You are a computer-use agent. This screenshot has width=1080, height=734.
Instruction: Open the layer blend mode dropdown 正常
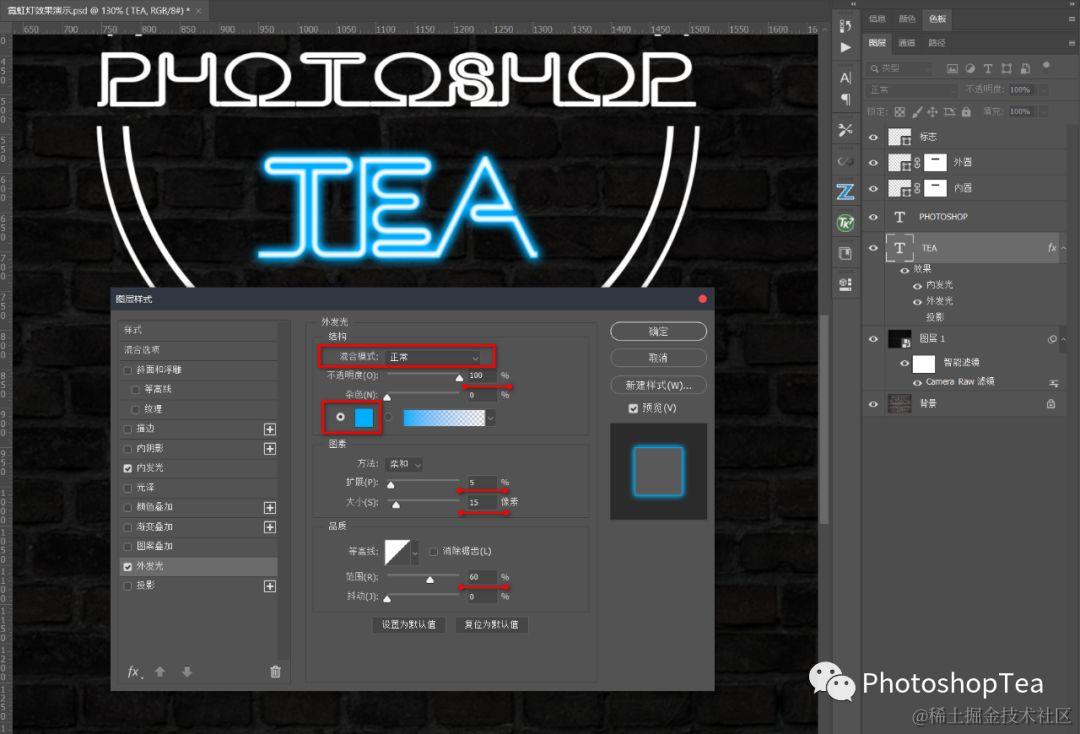point(913,90)
